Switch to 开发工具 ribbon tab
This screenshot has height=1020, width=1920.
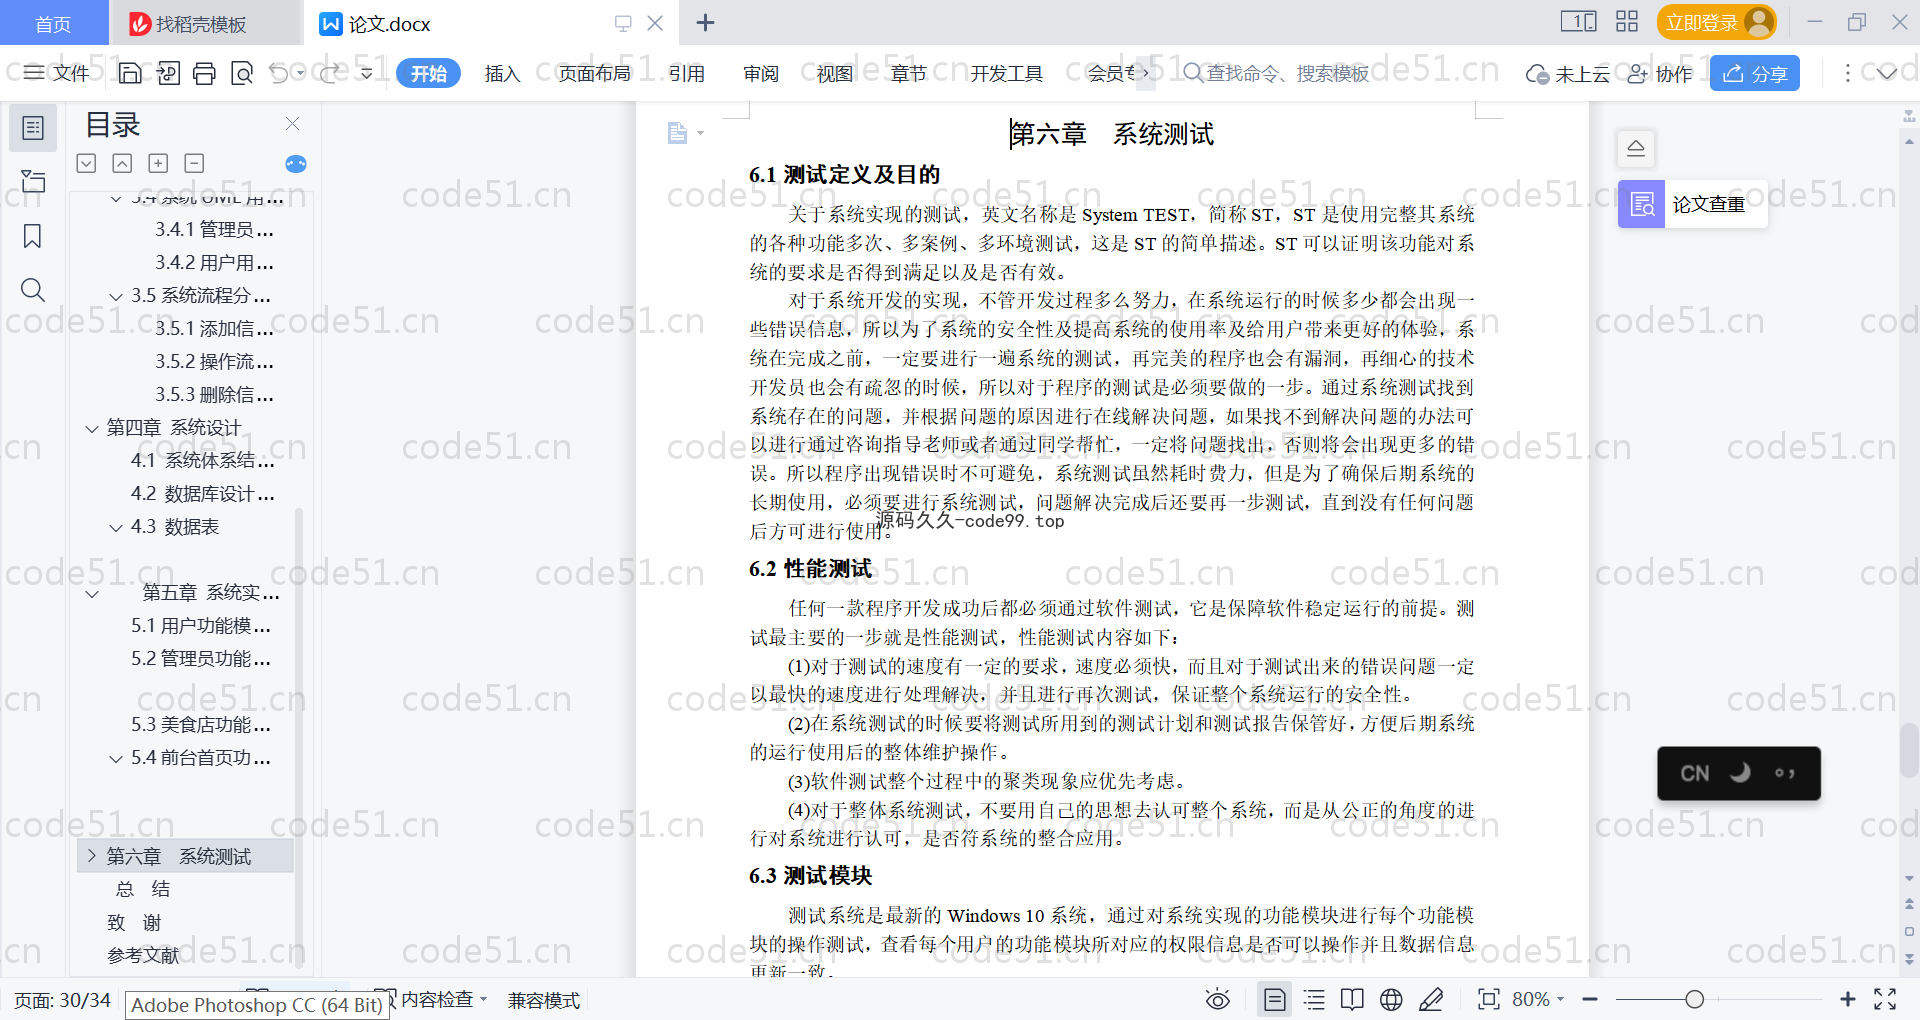(x=1006, y=73)
